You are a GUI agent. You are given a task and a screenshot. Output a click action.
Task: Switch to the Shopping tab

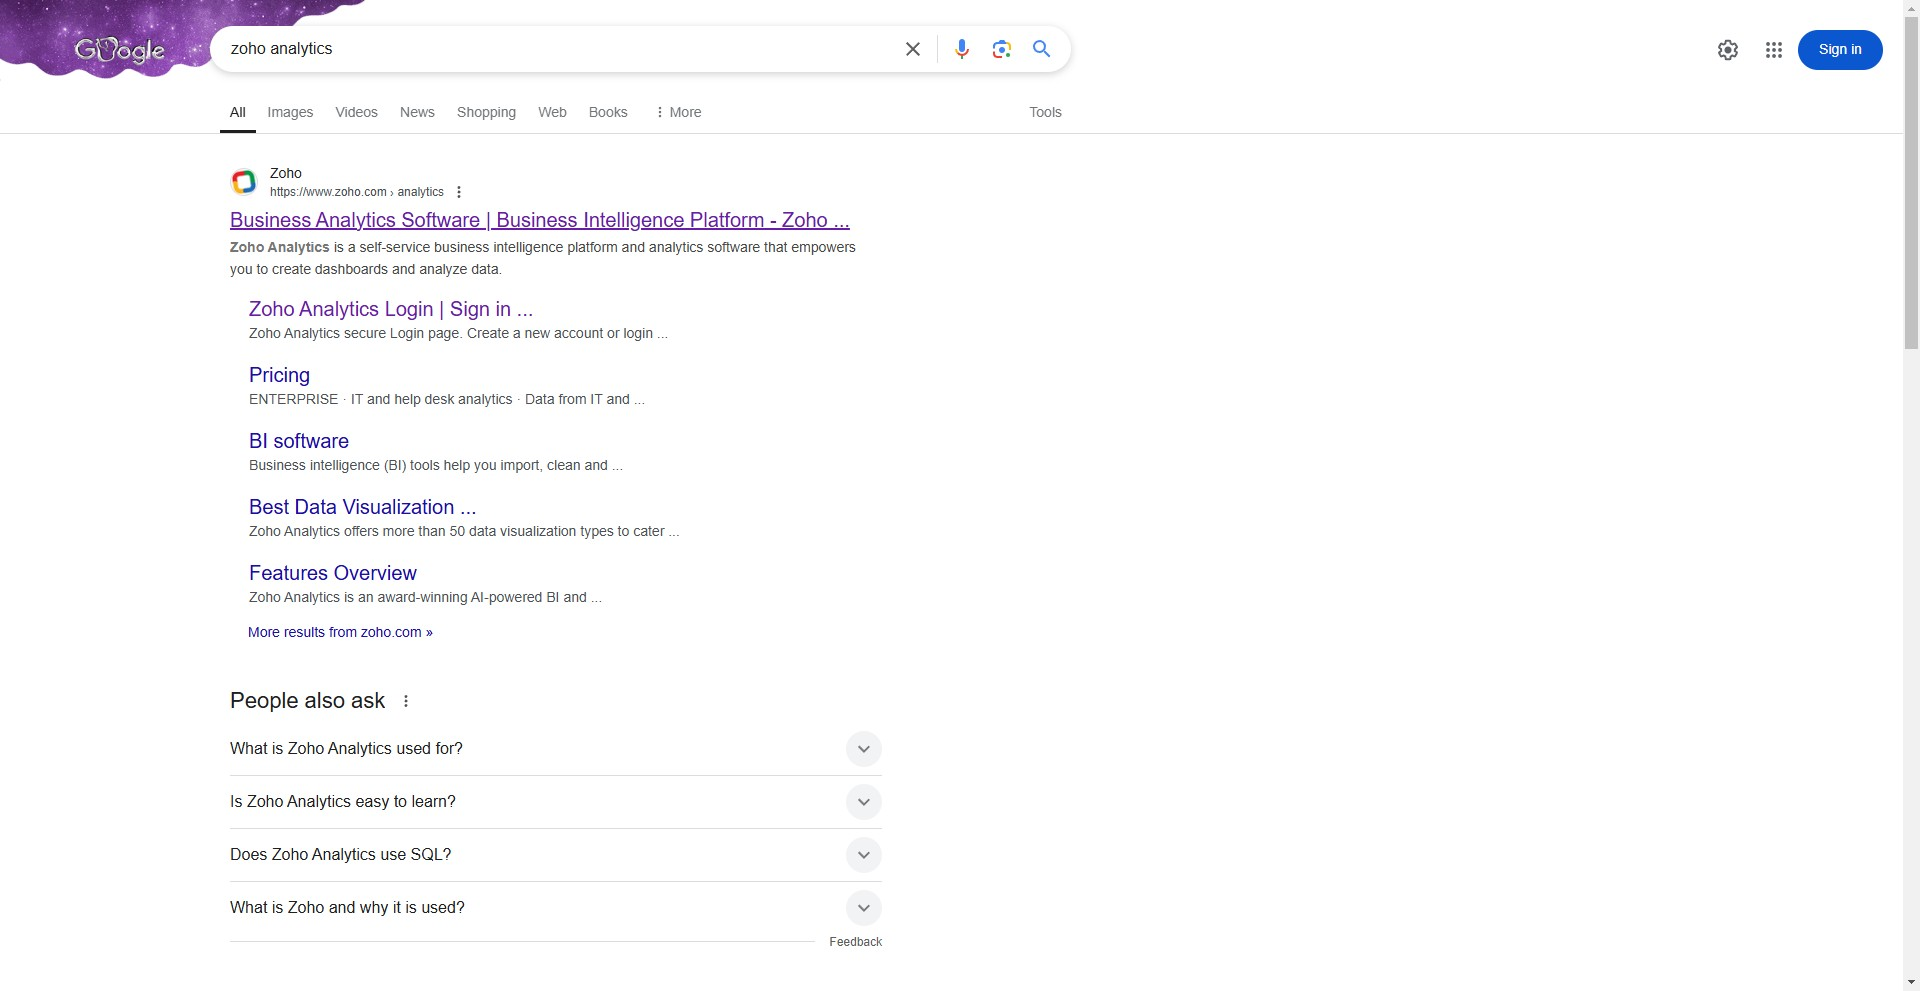click(486, 112)
